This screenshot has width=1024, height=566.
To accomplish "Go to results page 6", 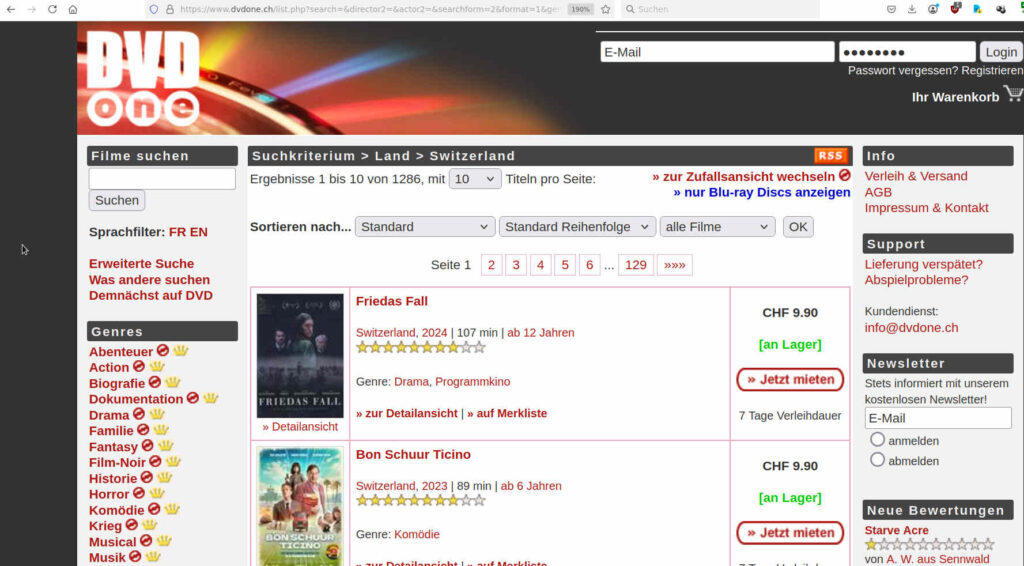I will 589,265.
